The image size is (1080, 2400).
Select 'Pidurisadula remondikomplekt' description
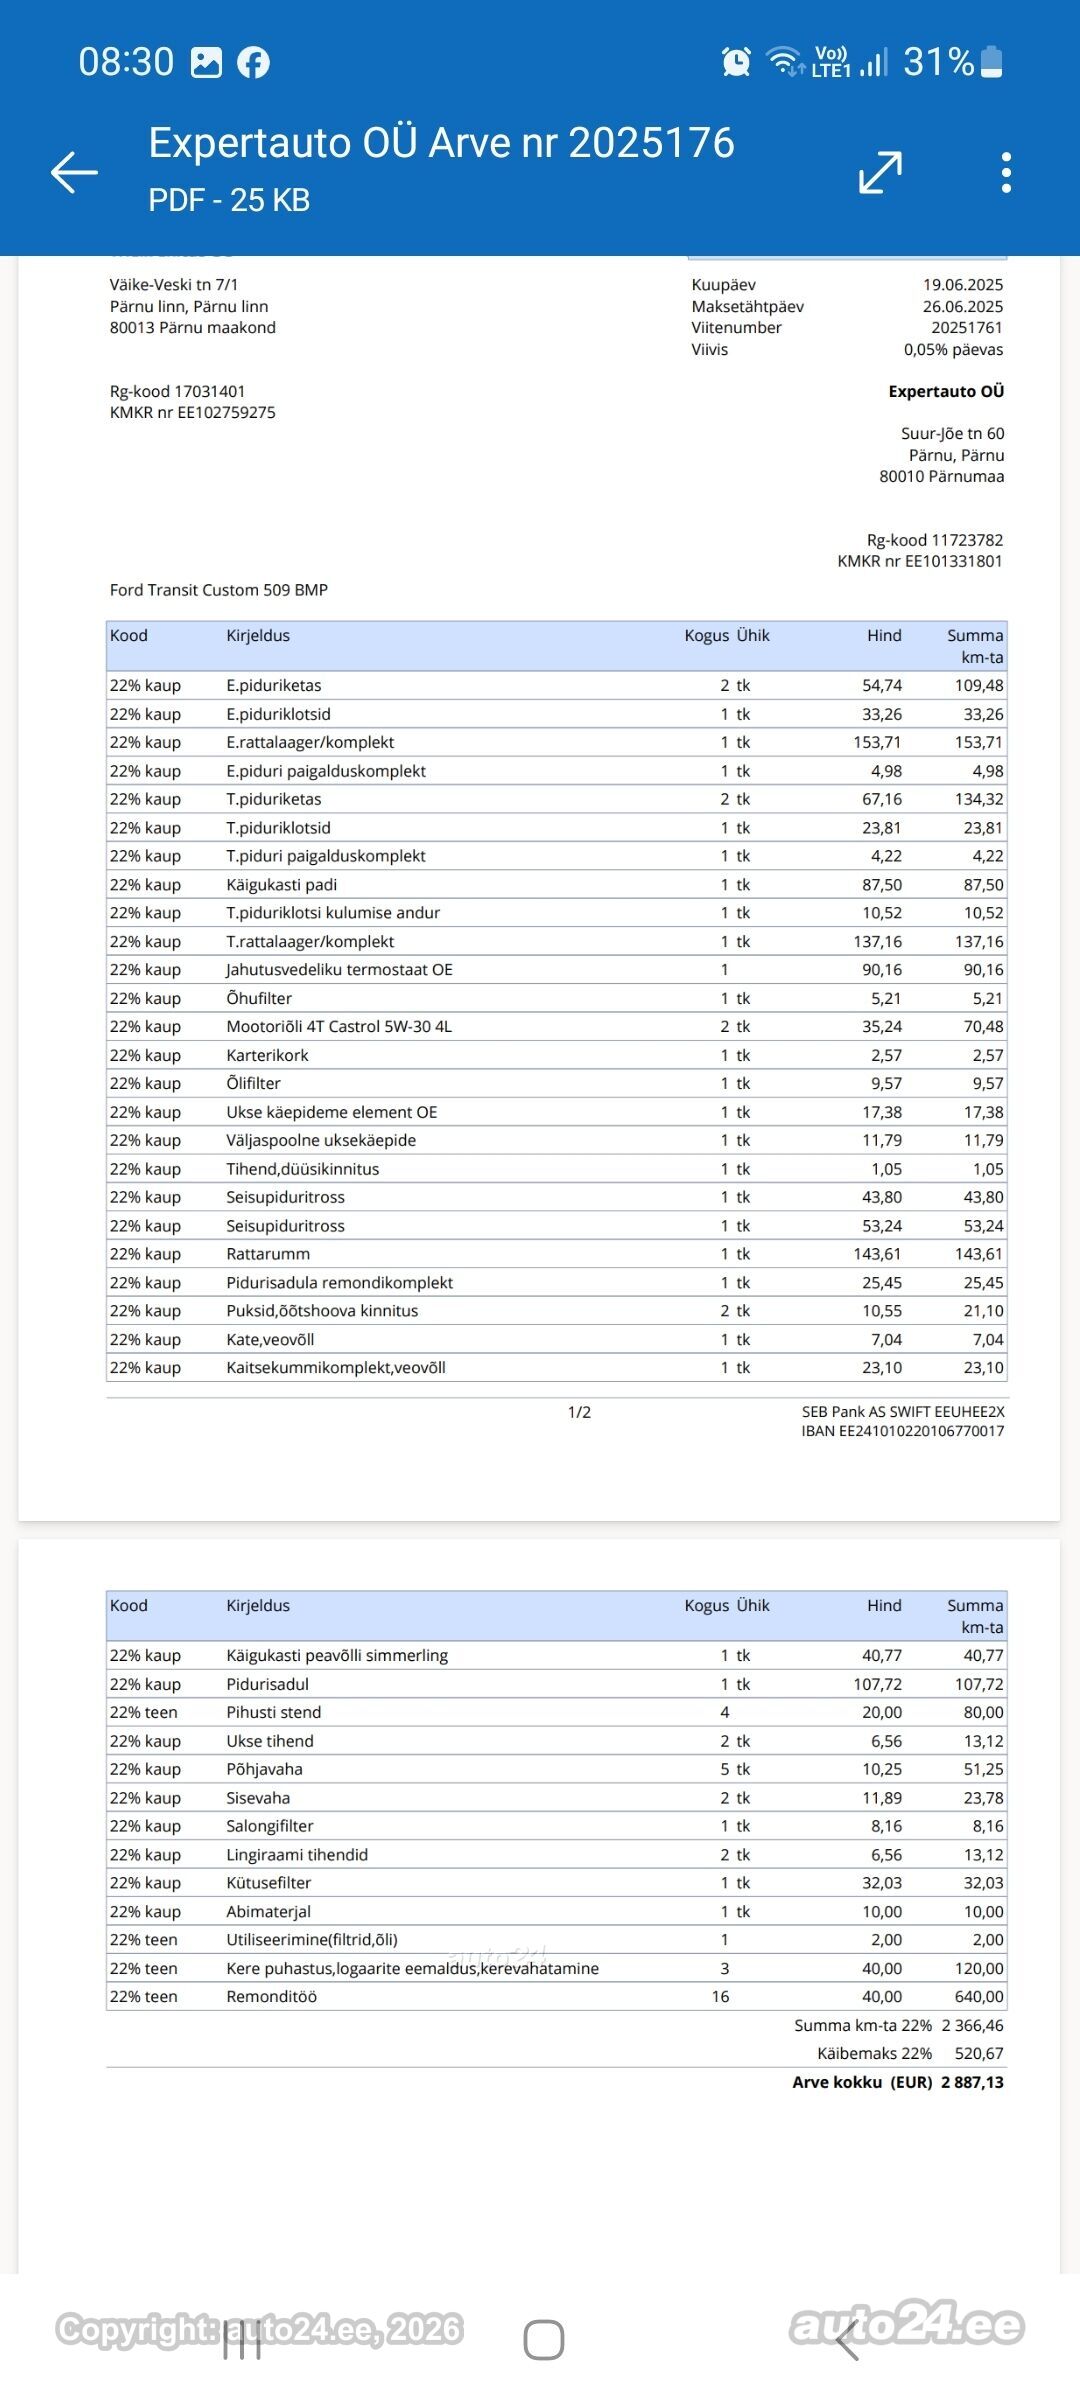coord(340,1283)
